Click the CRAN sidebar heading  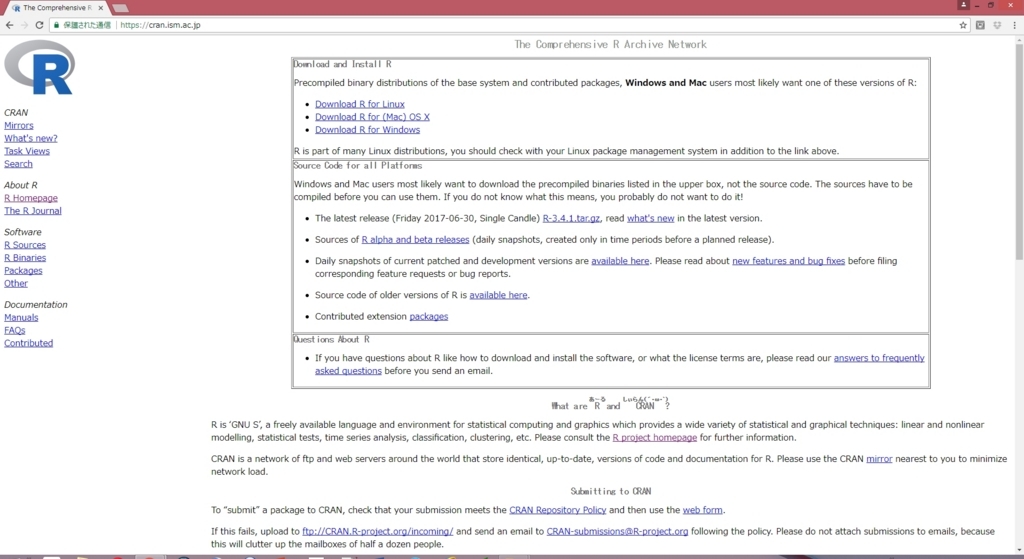[x=16, y=112]
